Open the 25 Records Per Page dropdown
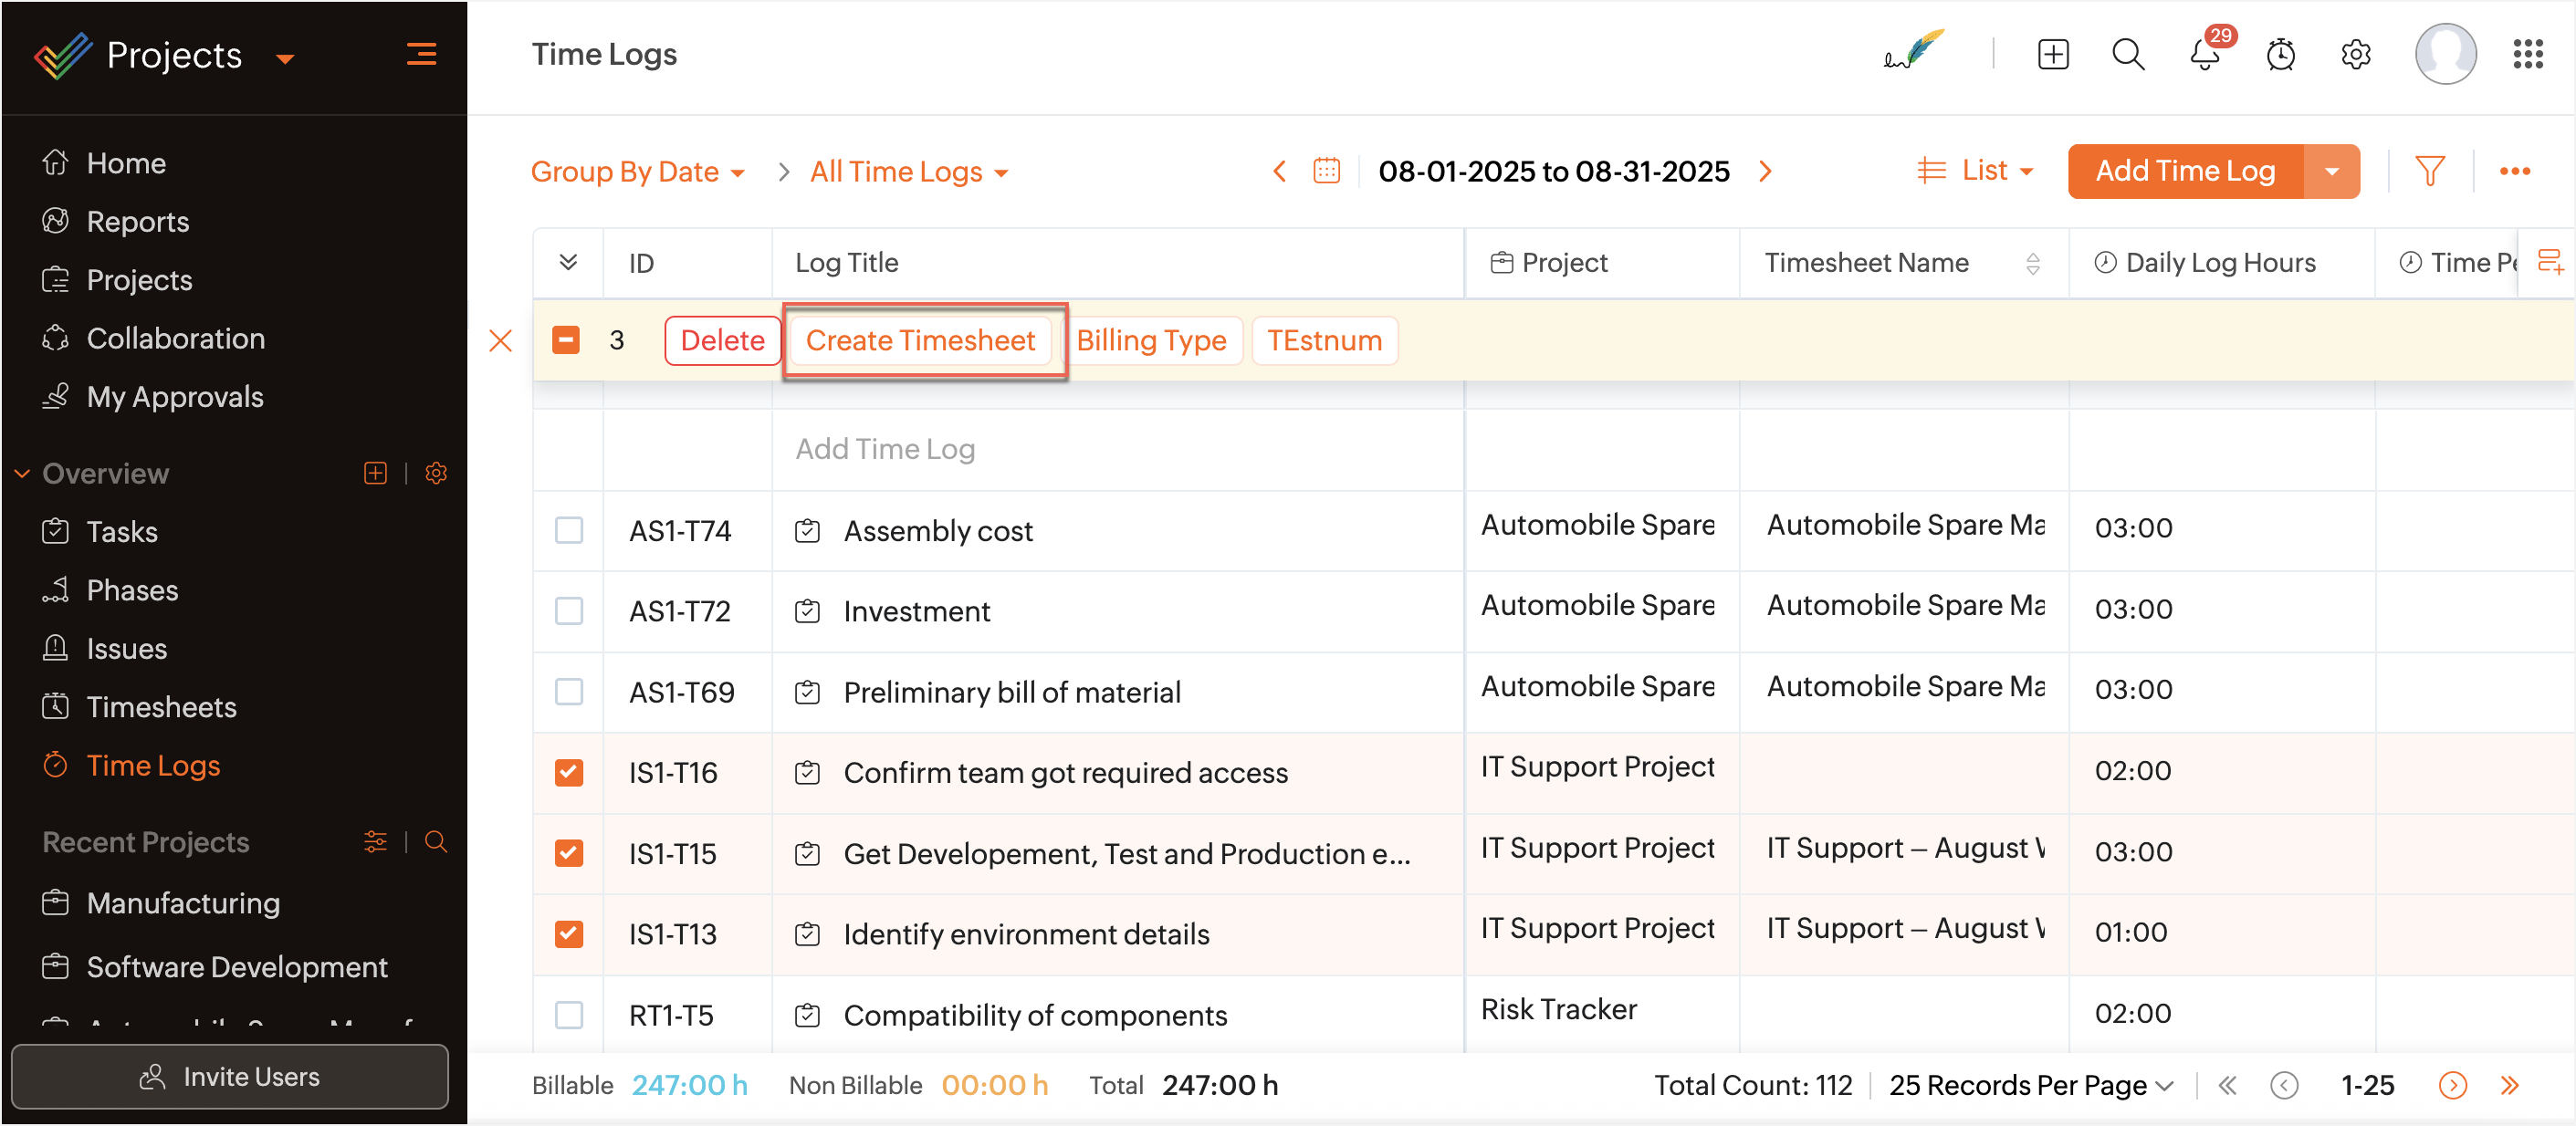 coord(2030,1085)
